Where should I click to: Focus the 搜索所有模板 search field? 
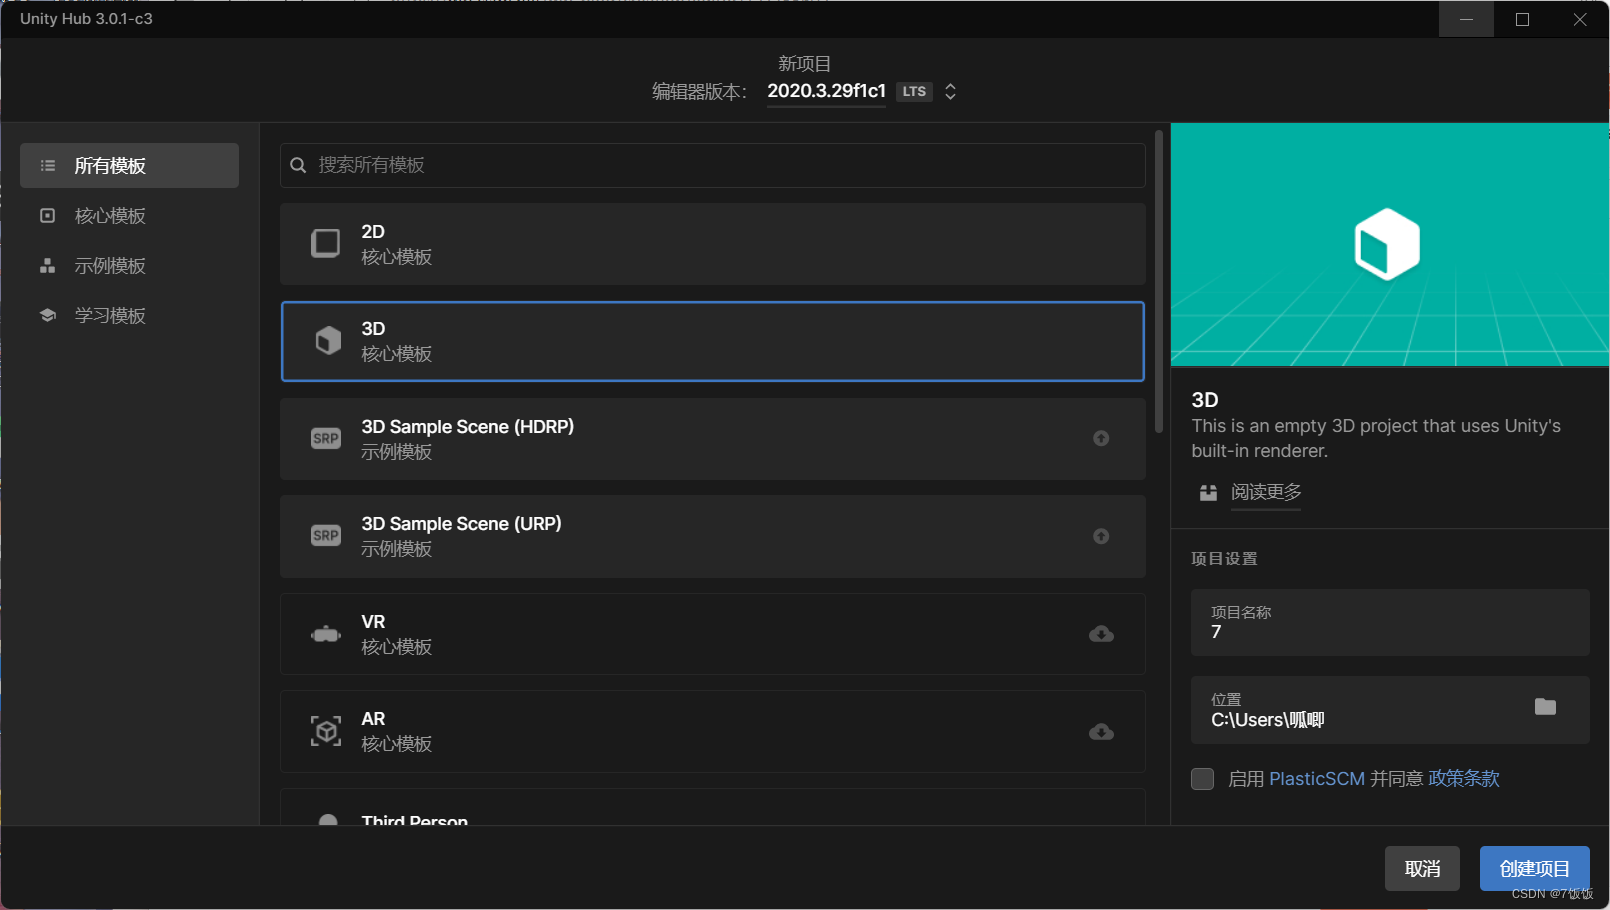click(712, 165)
